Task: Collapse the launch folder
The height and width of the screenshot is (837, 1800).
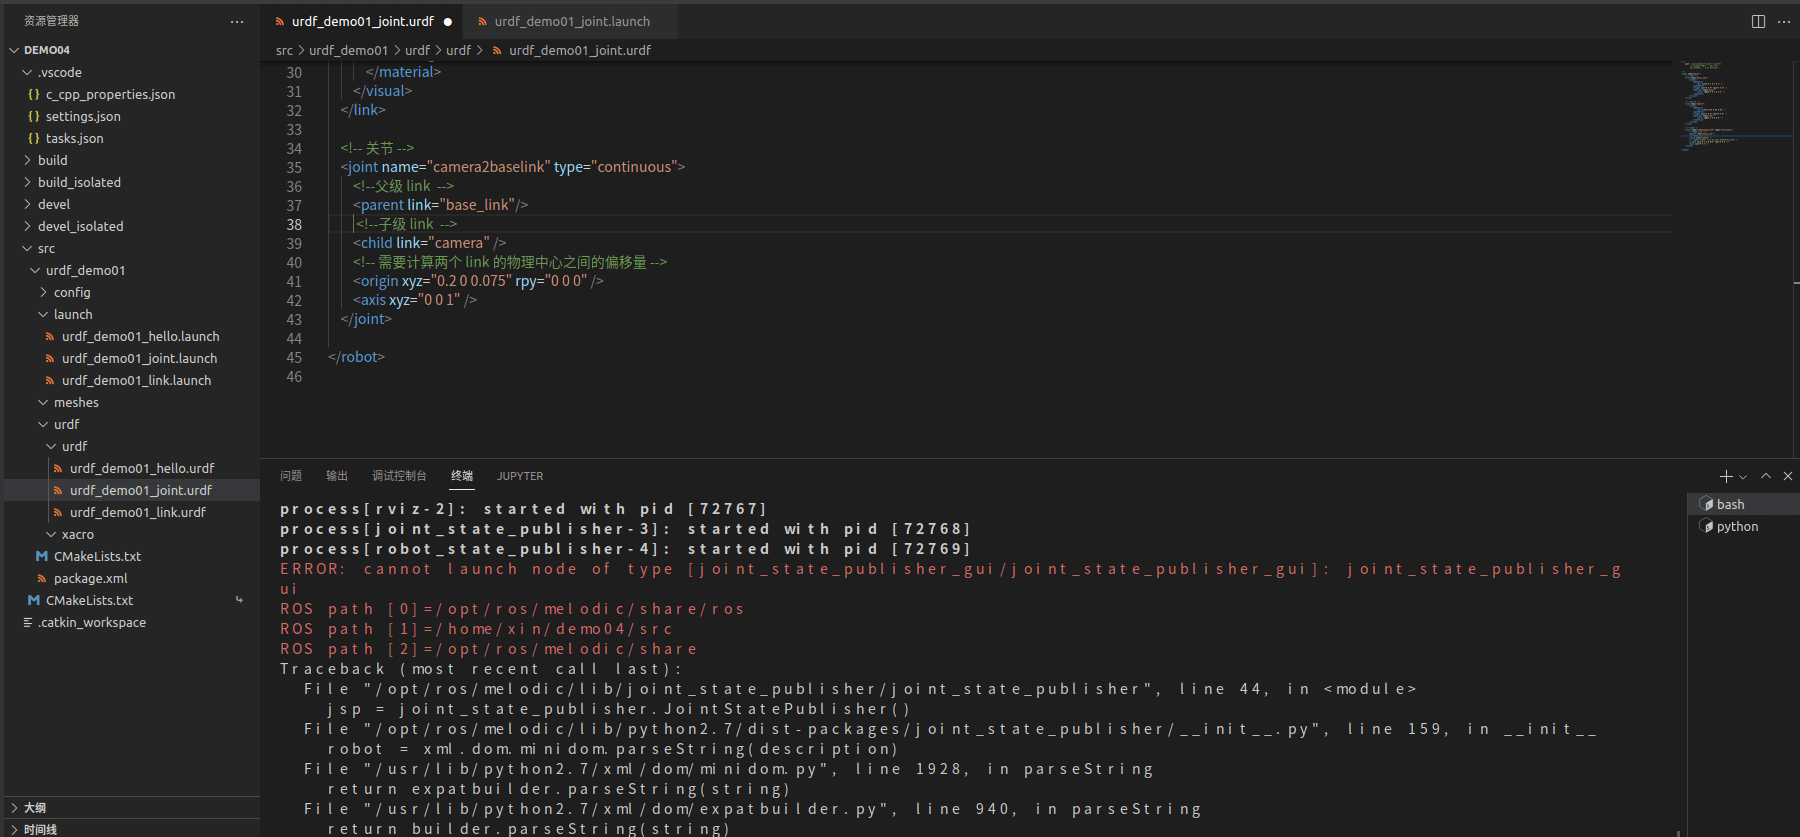Action: tap(44, 314)
